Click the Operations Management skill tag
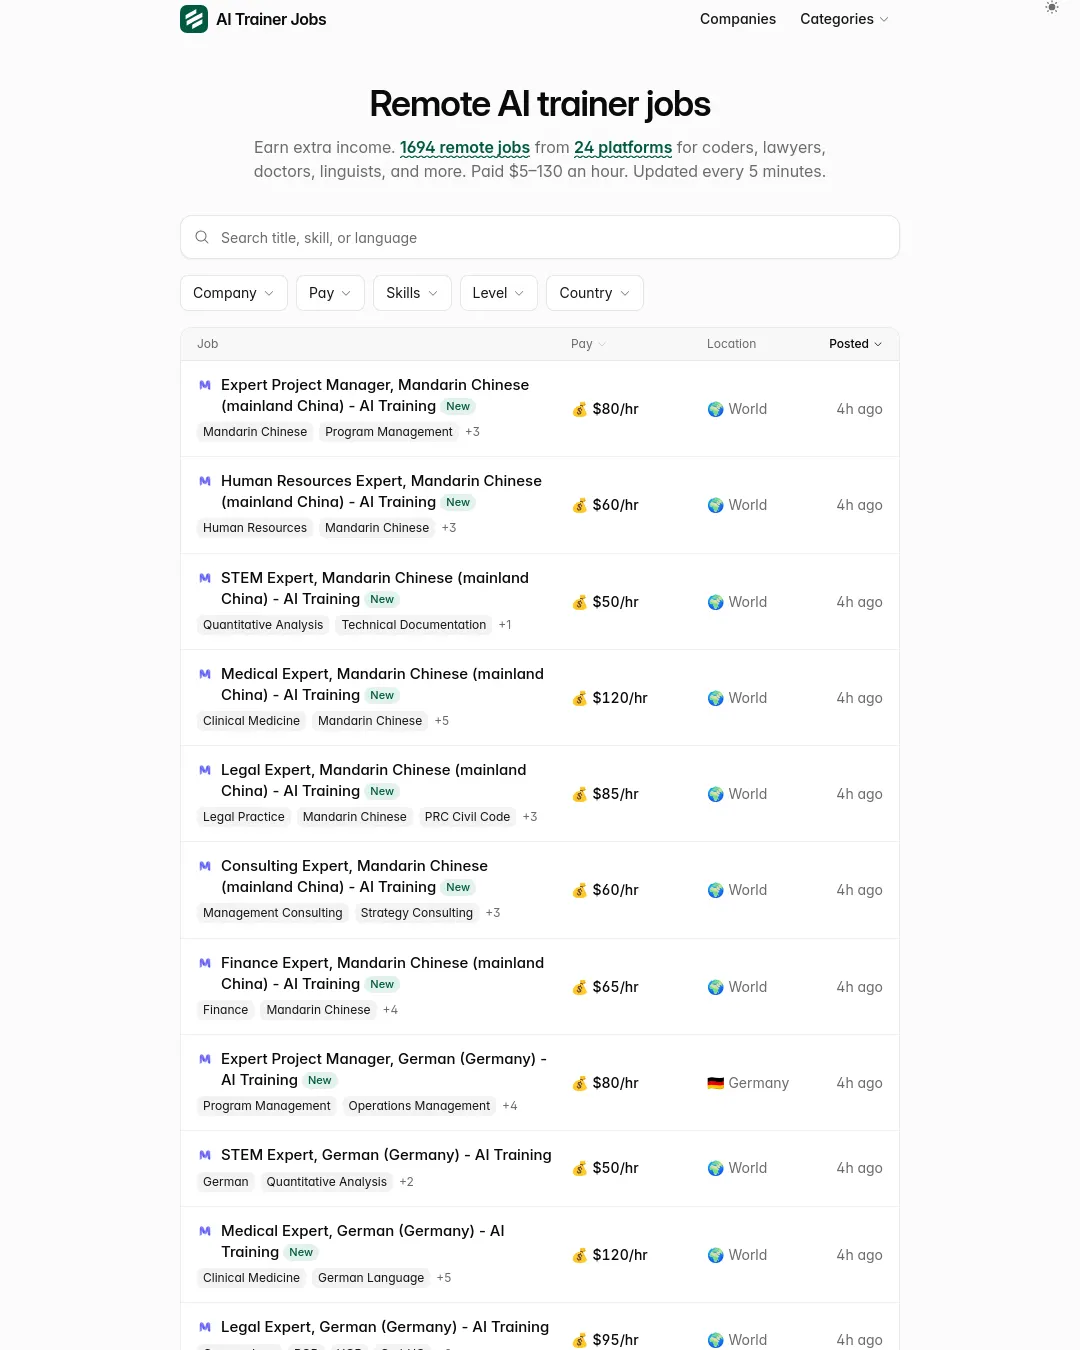Image resolution: width=1080 pixels, height=1350 pixels. pos(419,1106)
